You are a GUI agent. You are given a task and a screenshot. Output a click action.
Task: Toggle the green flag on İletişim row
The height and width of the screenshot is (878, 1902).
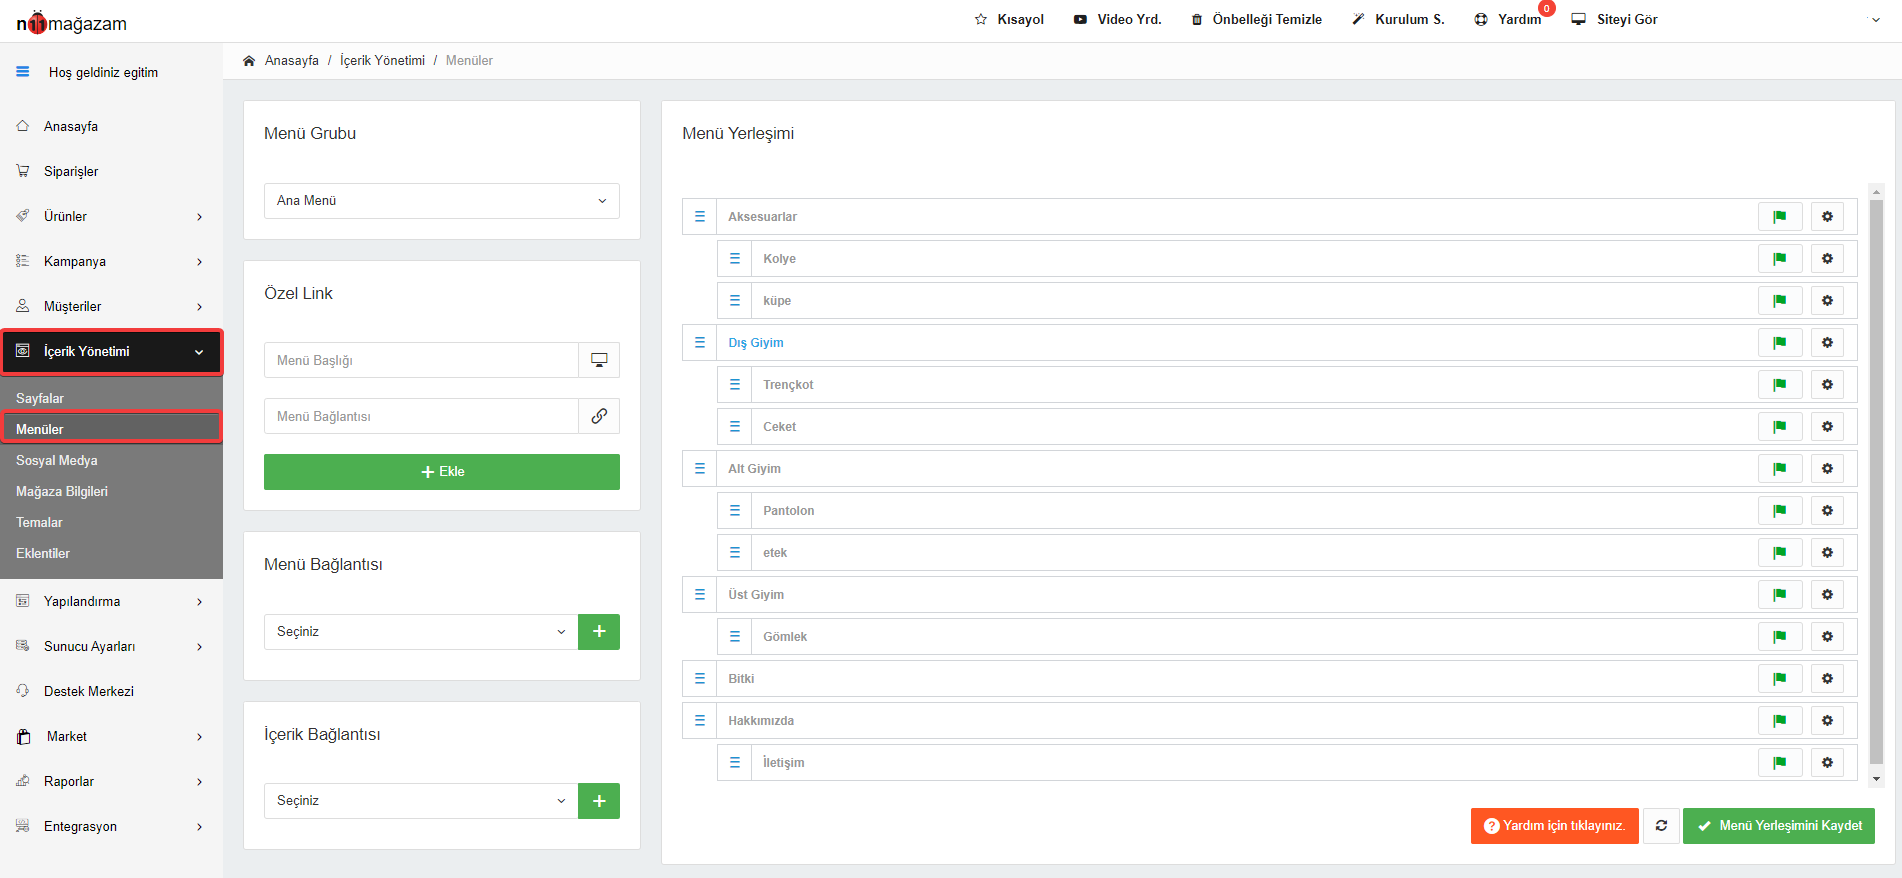[1780, 763]
